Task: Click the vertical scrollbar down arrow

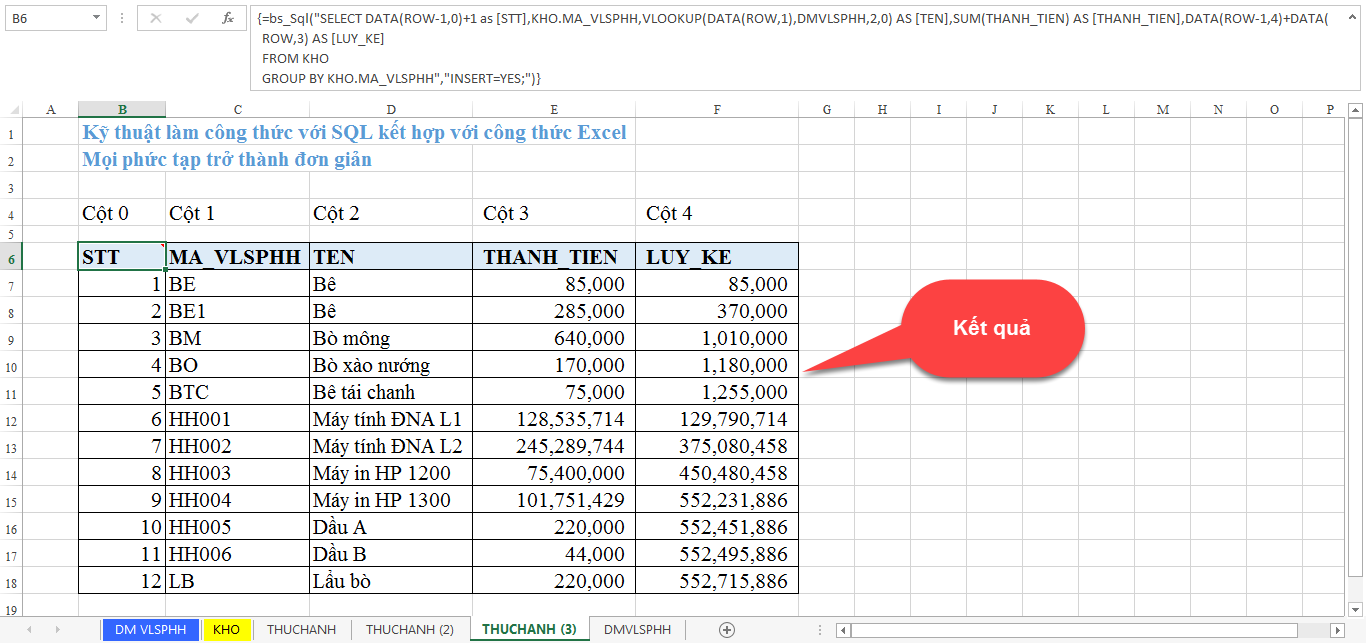Action: (x=1357, y=608)
